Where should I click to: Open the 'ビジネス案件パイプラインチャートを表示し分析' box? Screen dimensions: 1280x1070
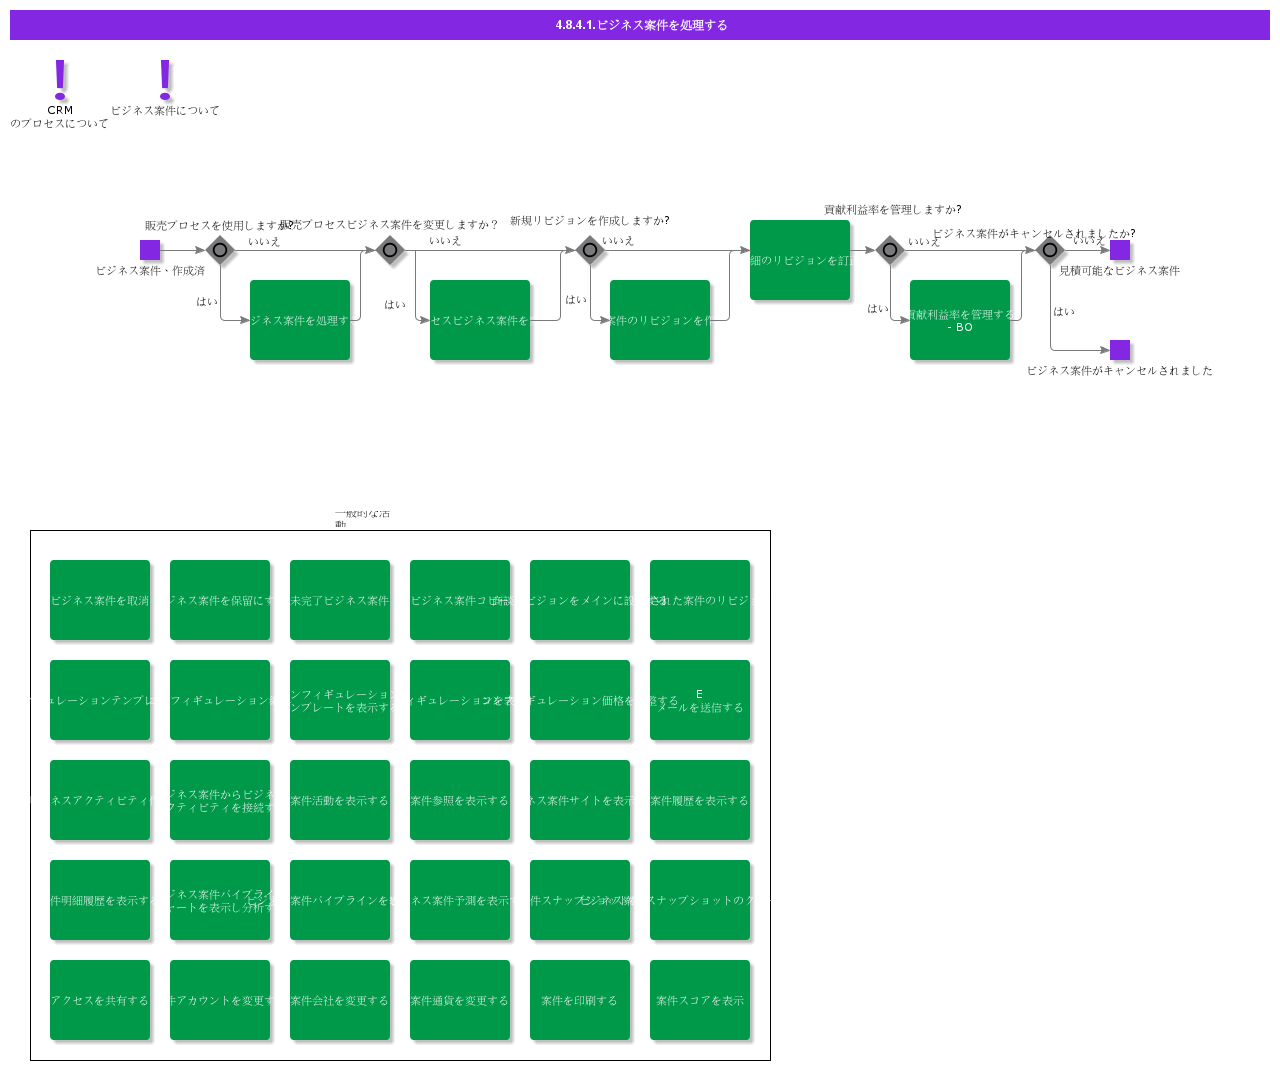point(220,900)
